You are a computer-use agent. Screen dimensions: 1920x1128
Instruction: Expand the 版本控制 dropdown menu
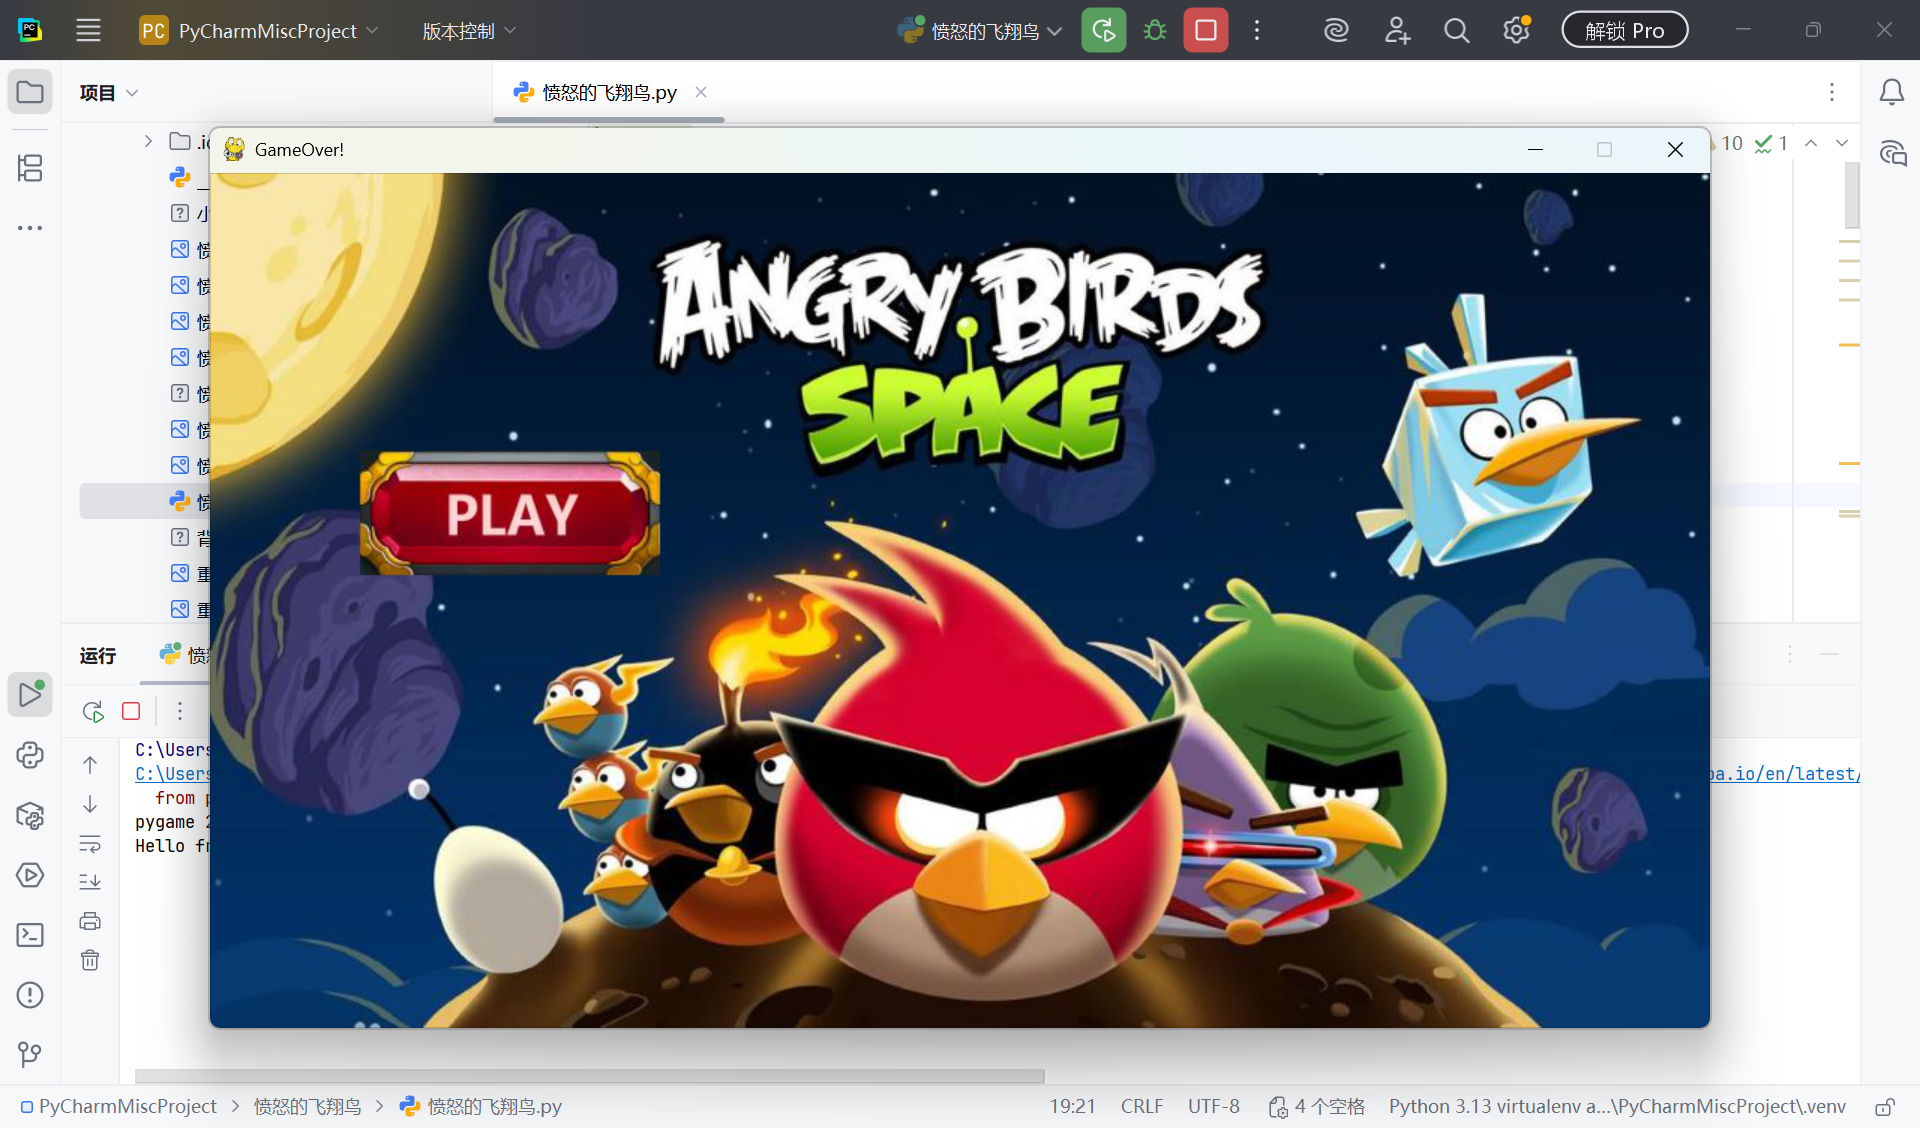[469, 31]
